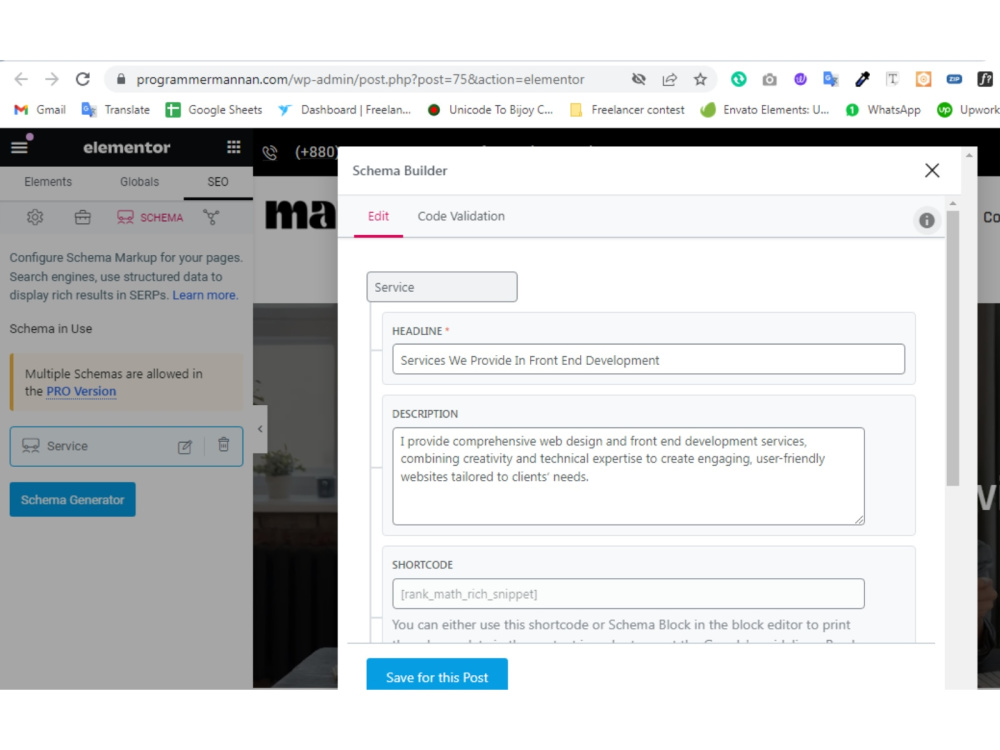This screenshot has width=1000, height=750.
Task: Edit the Service schema entry
Action: coord(185,446)
